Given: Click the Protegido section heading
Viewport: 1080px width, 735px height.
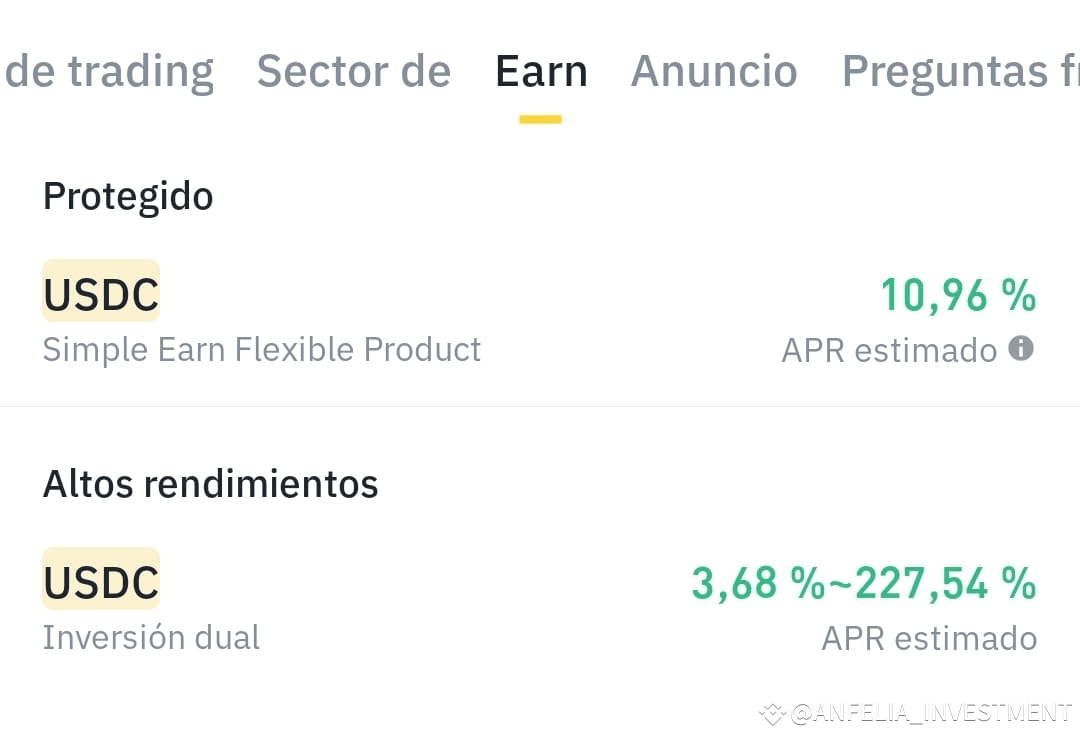Looking at the screenshot, I should point(128,196).
